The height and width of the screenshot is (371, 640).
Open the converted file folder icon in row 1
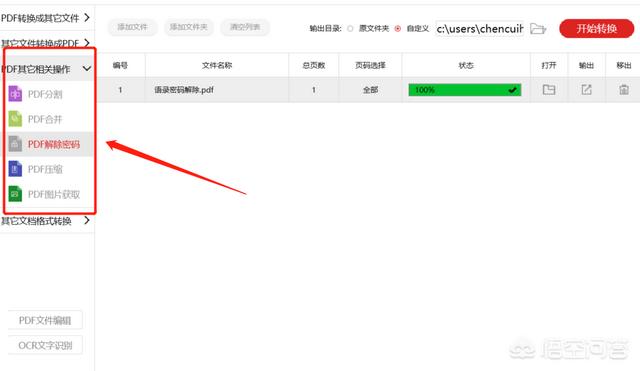(x=549, y=89)
